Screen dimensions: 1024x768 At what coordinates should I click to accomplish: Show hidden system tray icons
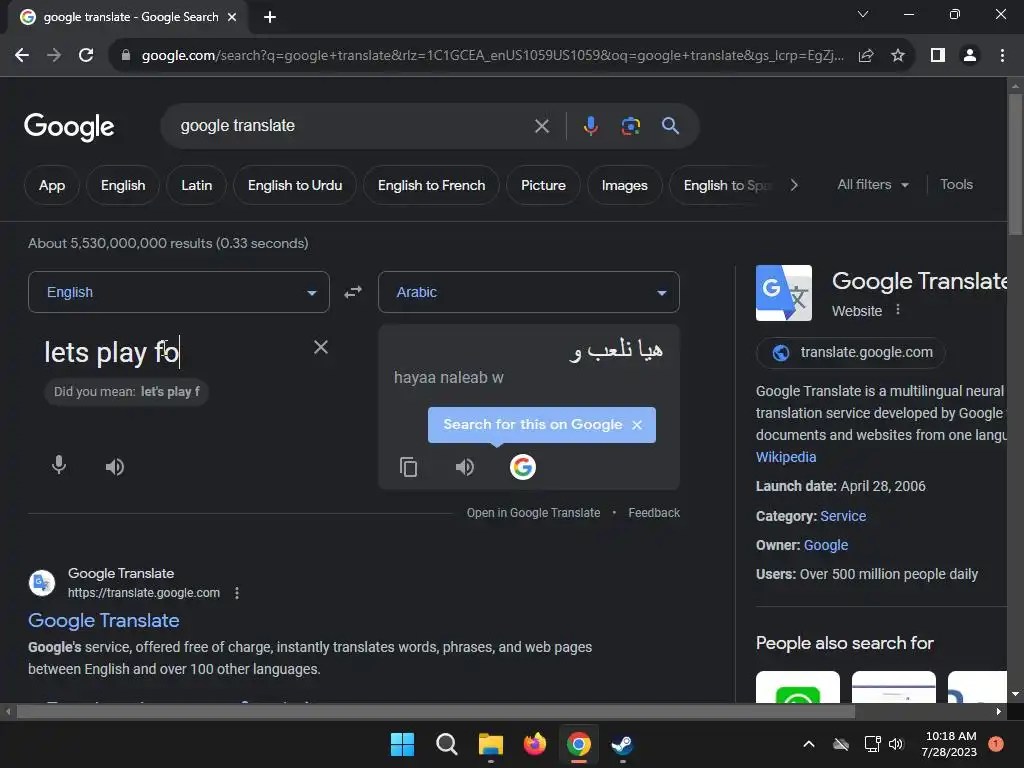[808, 744]
